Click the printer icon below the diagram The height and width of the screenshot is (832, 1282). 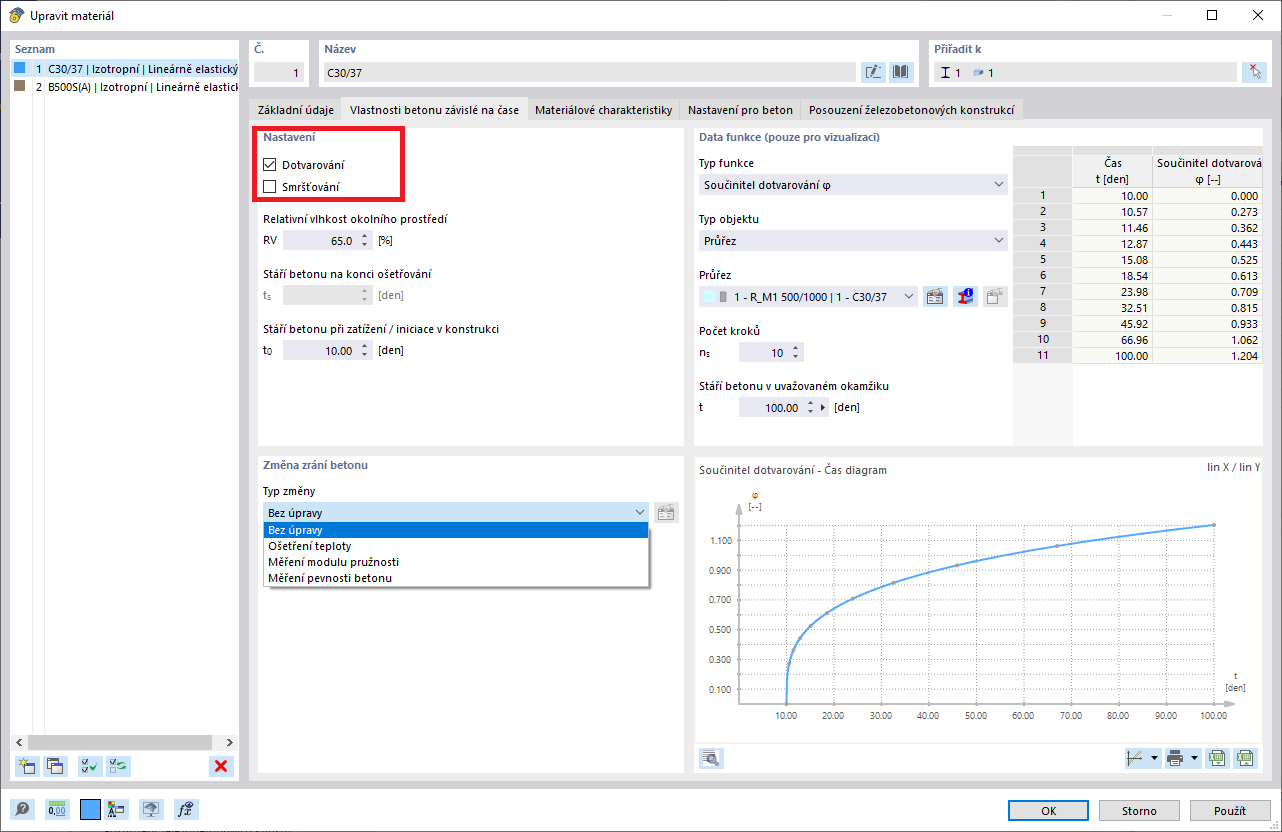coord(1176,758)
